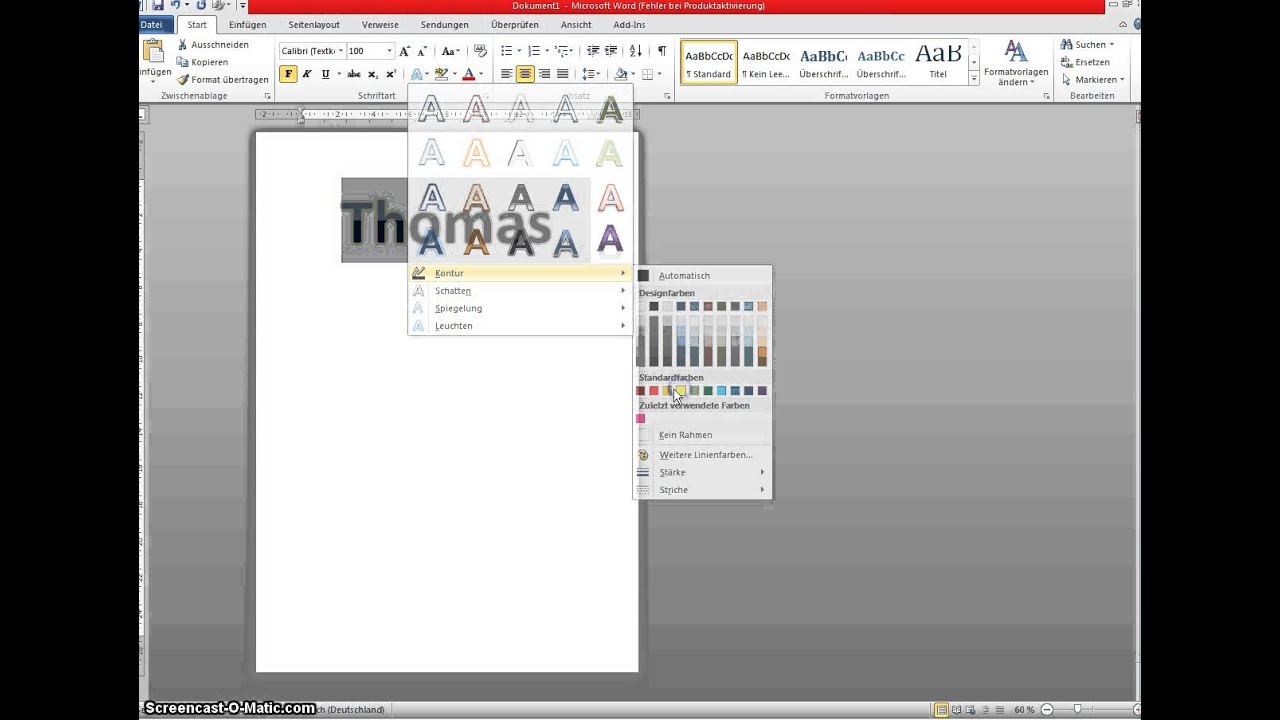Click the Einfügen clipboard icon
The height and width of the screenshot is (720, 1280).
click(153, 50)
